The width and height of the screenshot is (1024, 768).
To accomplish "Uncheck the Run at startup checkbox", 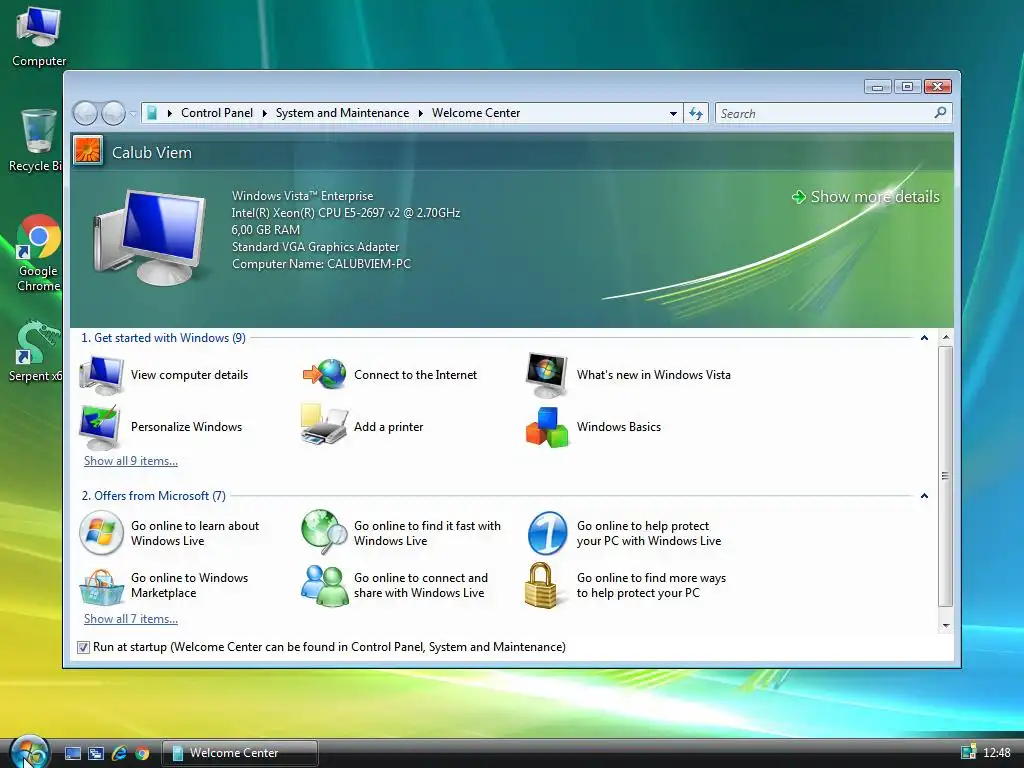I will pos(83,647).
